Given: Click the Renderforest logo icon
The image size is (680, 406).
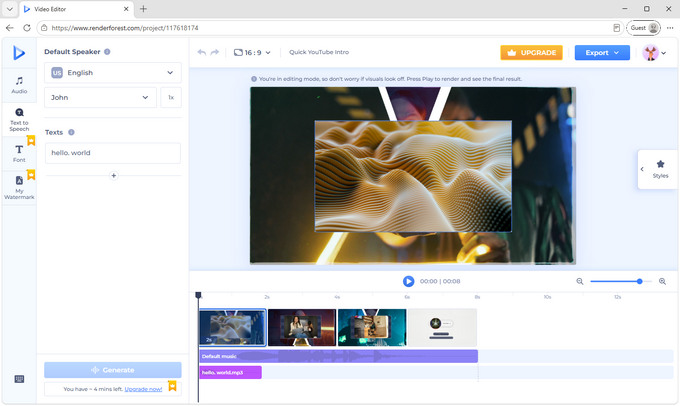Looking at the screenshot, I should click(x=19, y=53).
